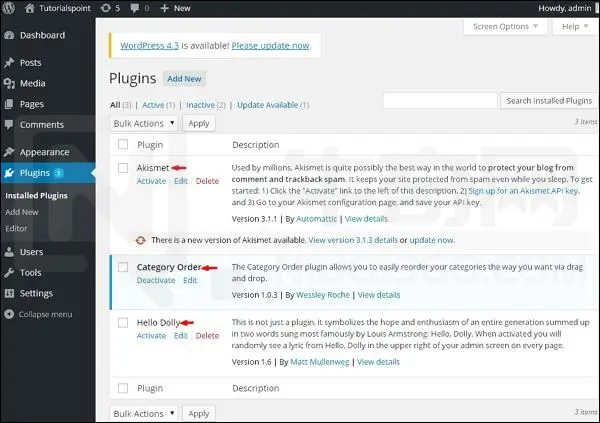Deactivate the Category Order plugin

click(156, 280)
